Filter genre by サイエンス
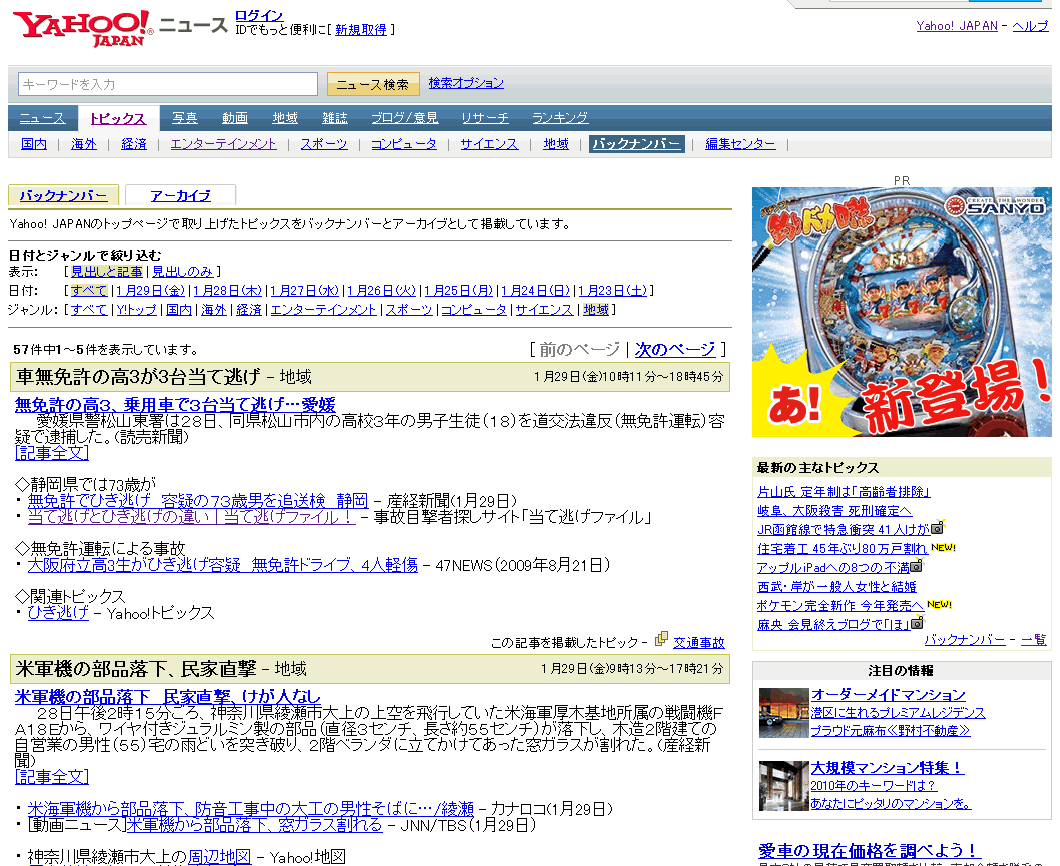Viewport: 1060px width, 866px height. click(544, 310)
